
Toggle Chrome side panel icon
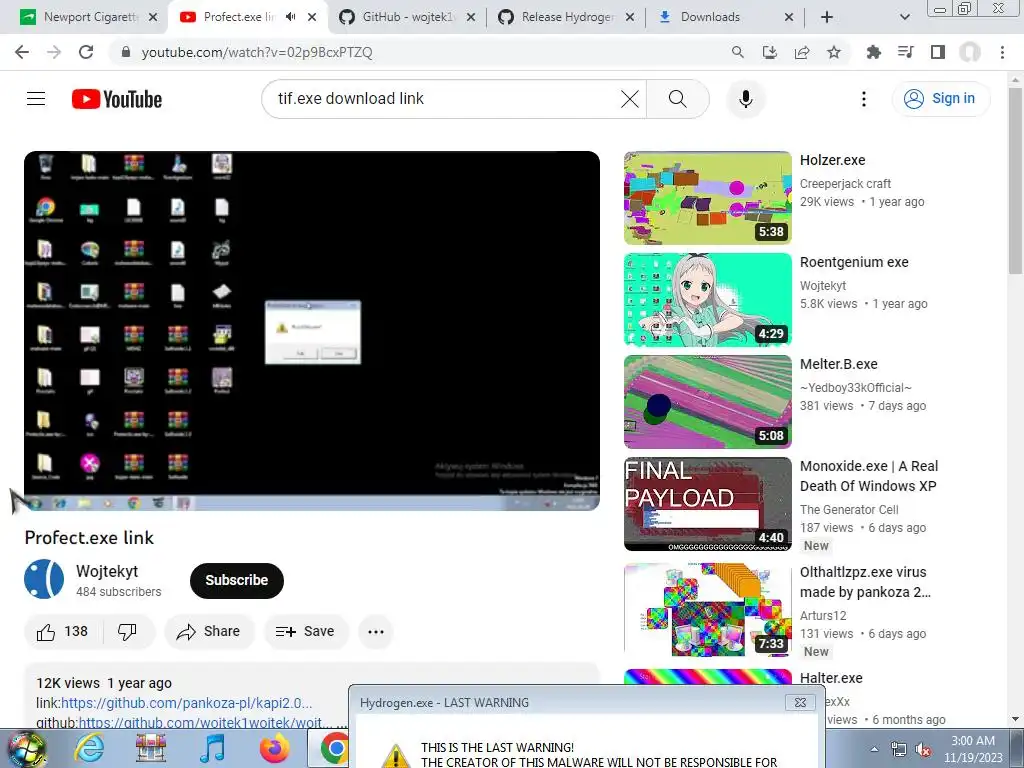pos(938,52)
